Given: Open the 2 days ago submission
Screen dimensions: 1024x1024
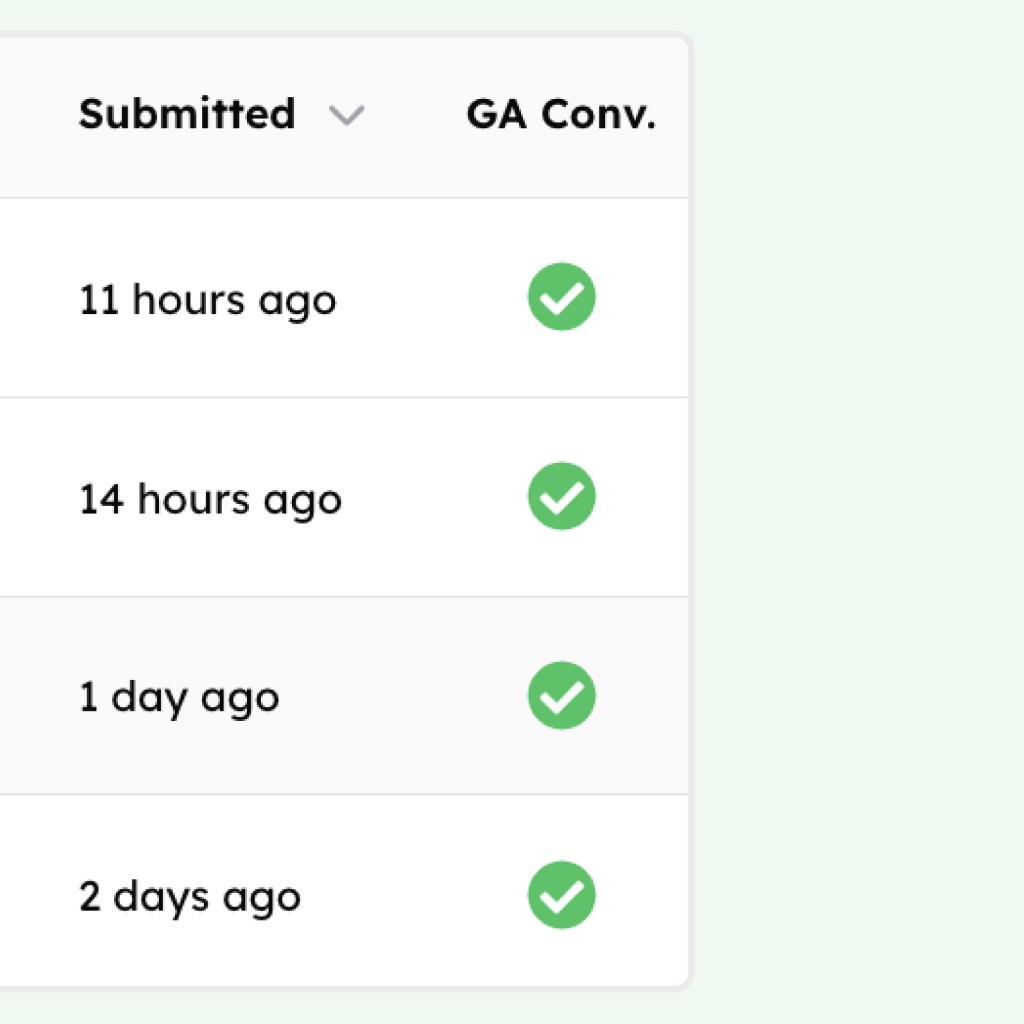Looking at the screenshot, I should [x=190, y=896].
